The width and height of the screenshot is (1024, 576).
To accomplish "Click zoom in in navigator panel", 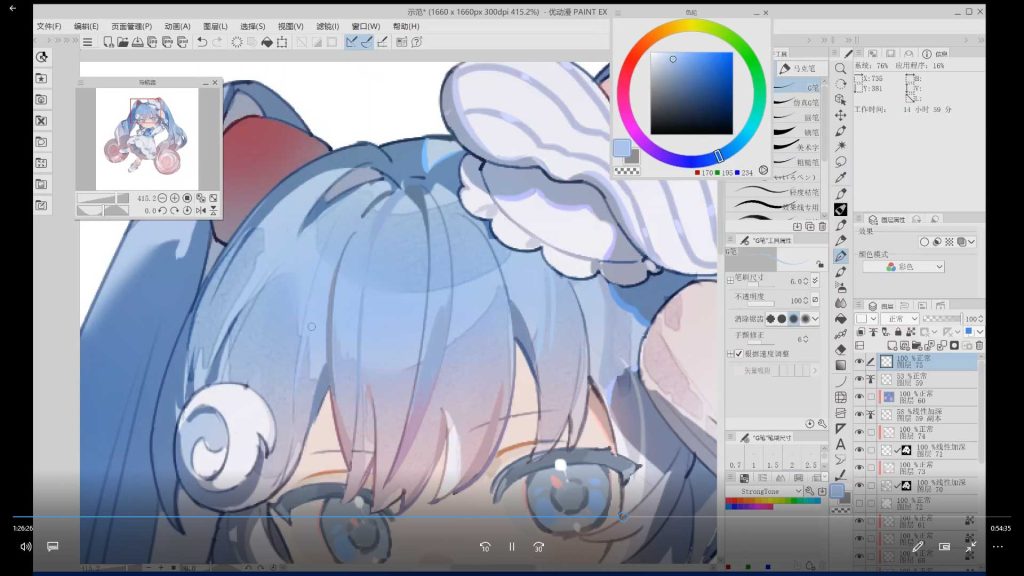I will tap(174, 198).
